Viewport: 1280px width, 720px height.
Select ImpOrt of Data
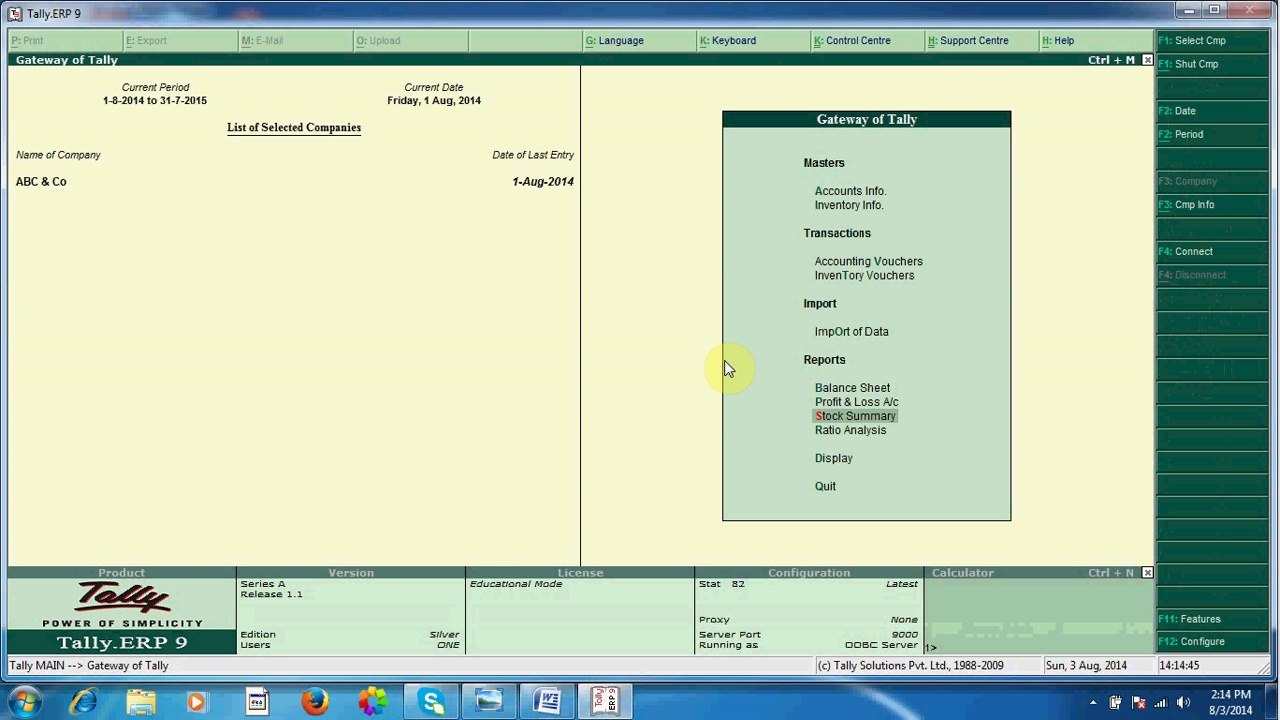click(x=851, y=332)
